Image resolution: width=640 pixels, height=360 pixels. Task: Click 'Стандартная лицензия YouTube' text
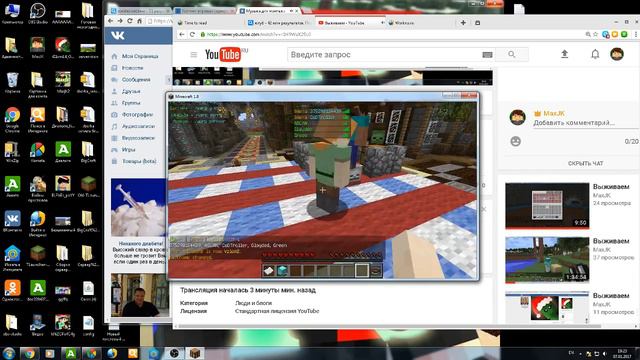click(277, 311)
